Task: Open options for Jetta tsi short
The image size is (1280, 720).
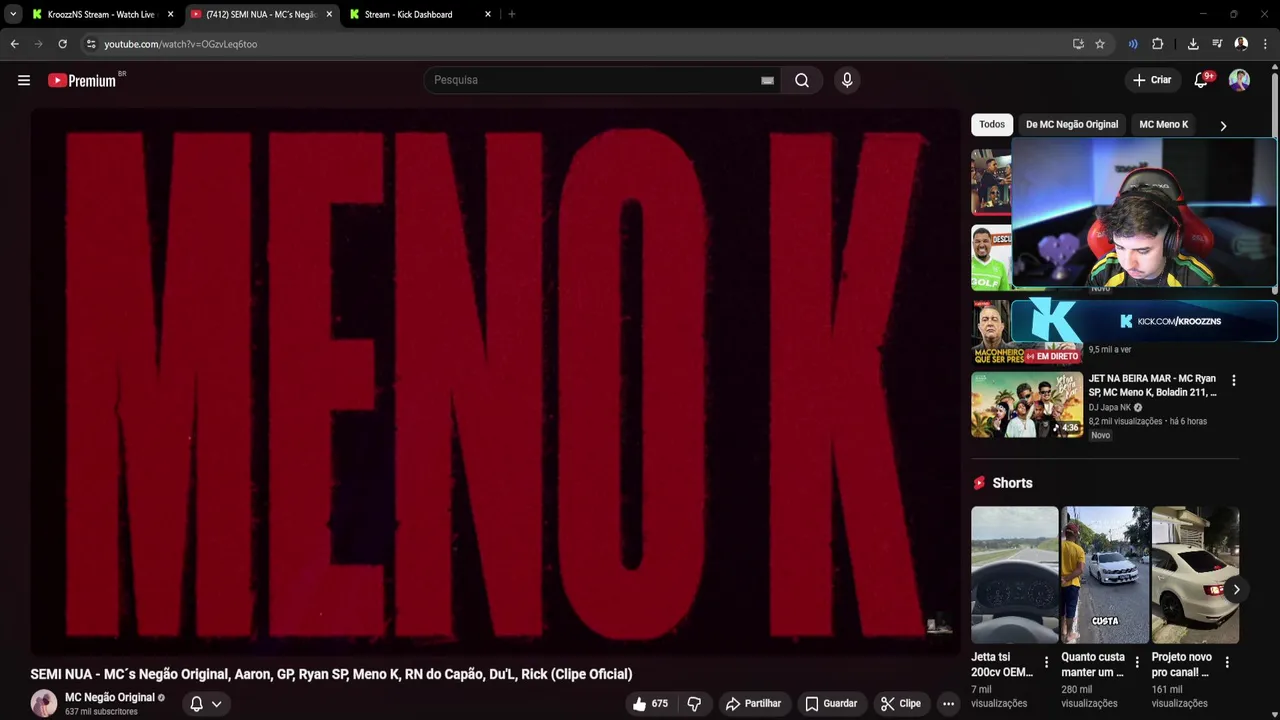Action: (1046, 662)
